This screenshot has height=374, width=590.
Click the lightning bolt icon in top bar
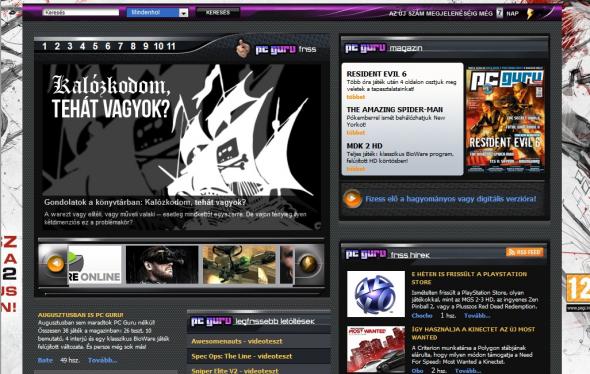click(530, 14)
